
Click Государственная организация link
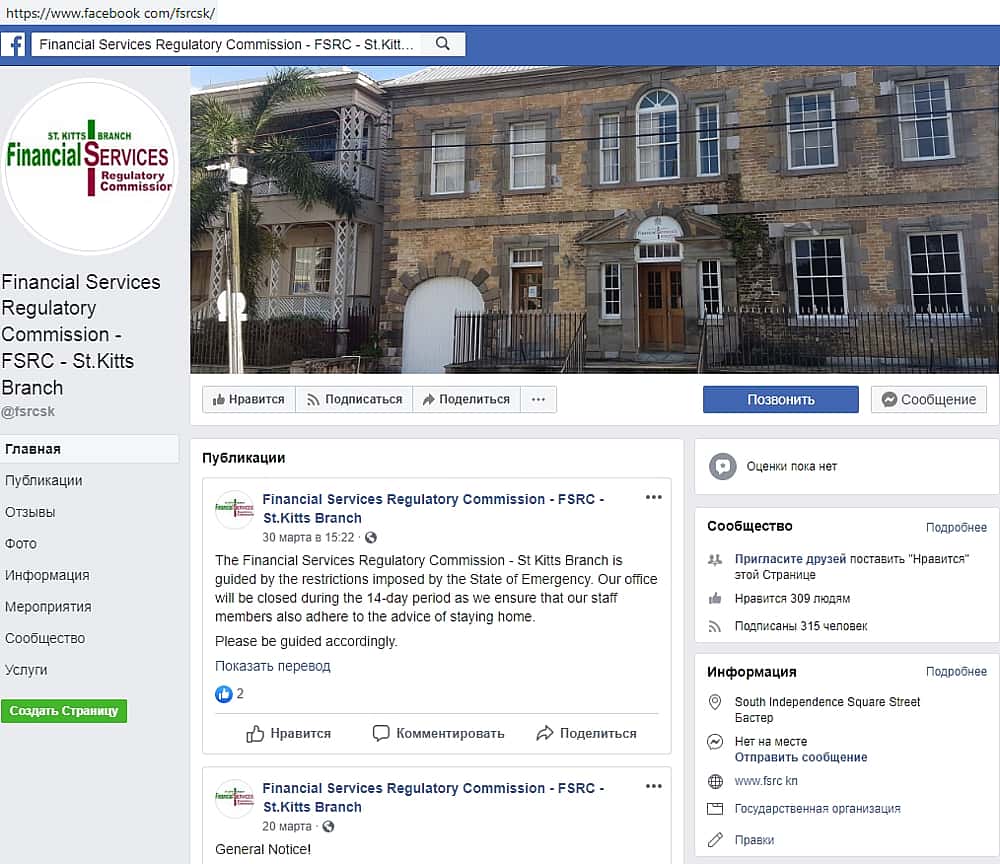point(818,809)
